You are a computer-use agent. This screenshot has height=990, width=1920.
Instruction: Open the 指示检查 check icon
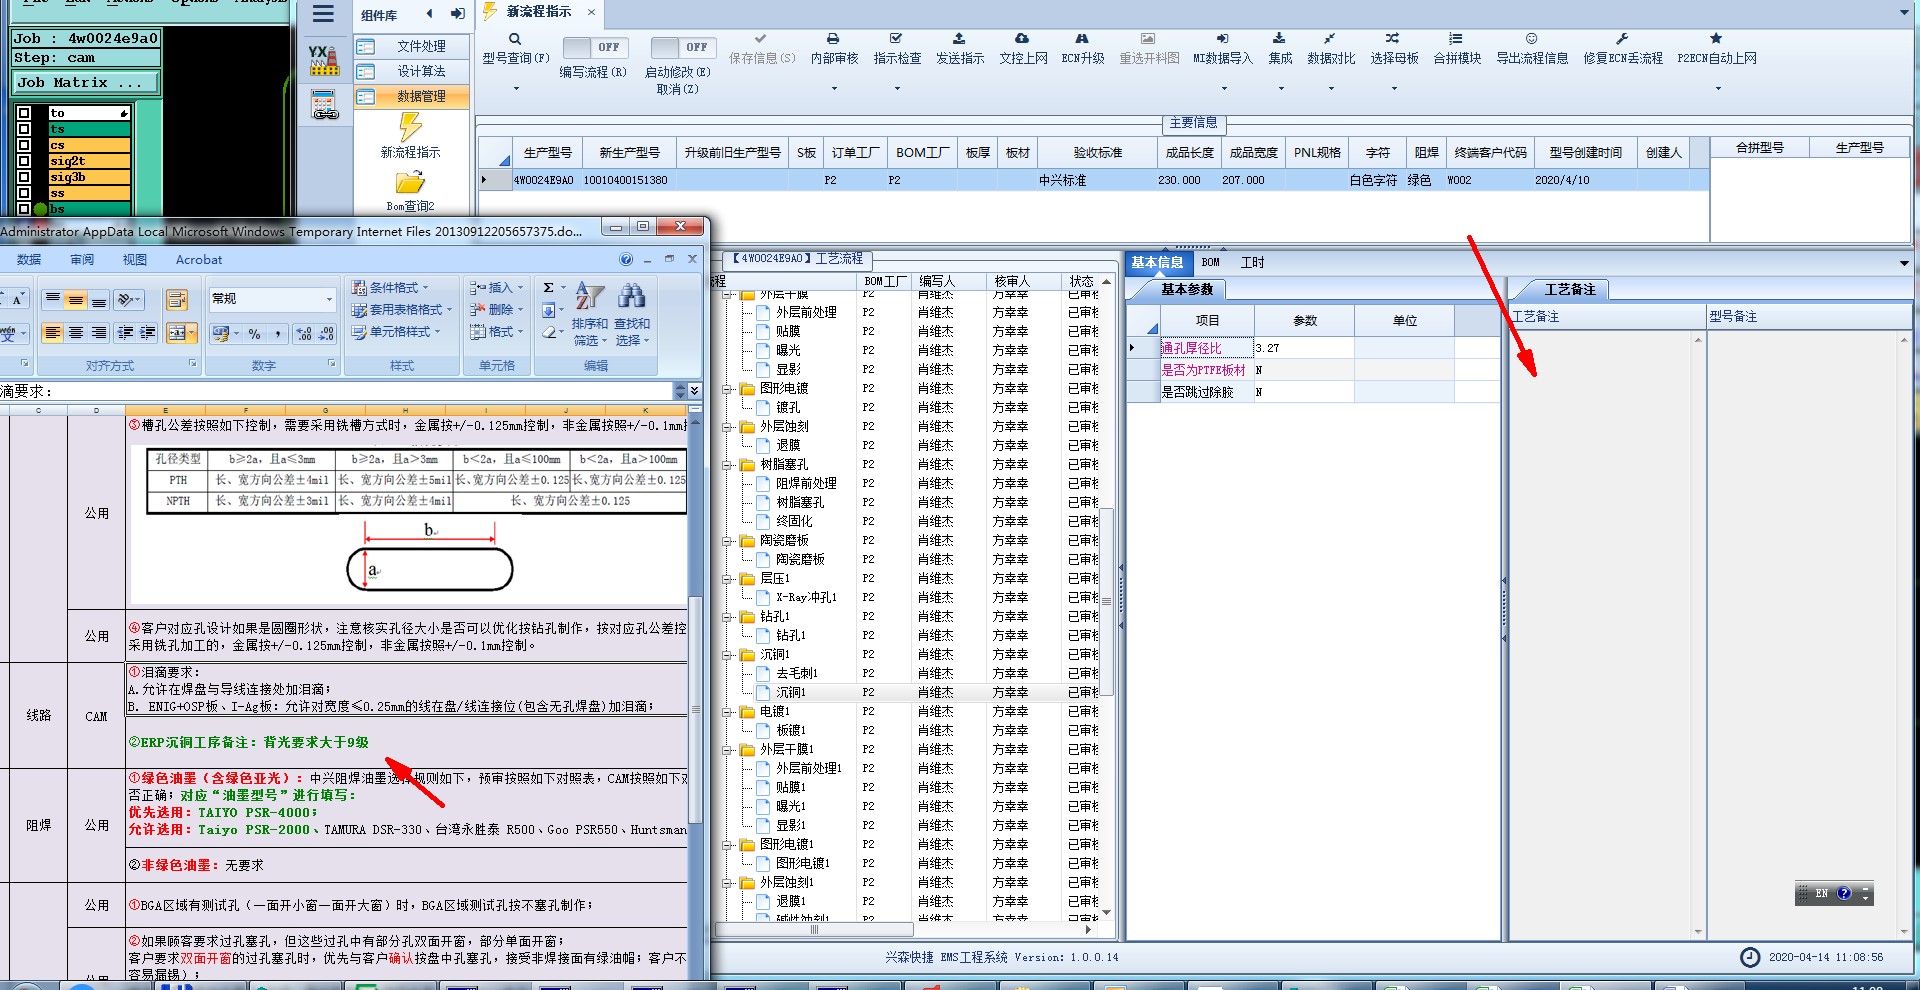(896, 39)
